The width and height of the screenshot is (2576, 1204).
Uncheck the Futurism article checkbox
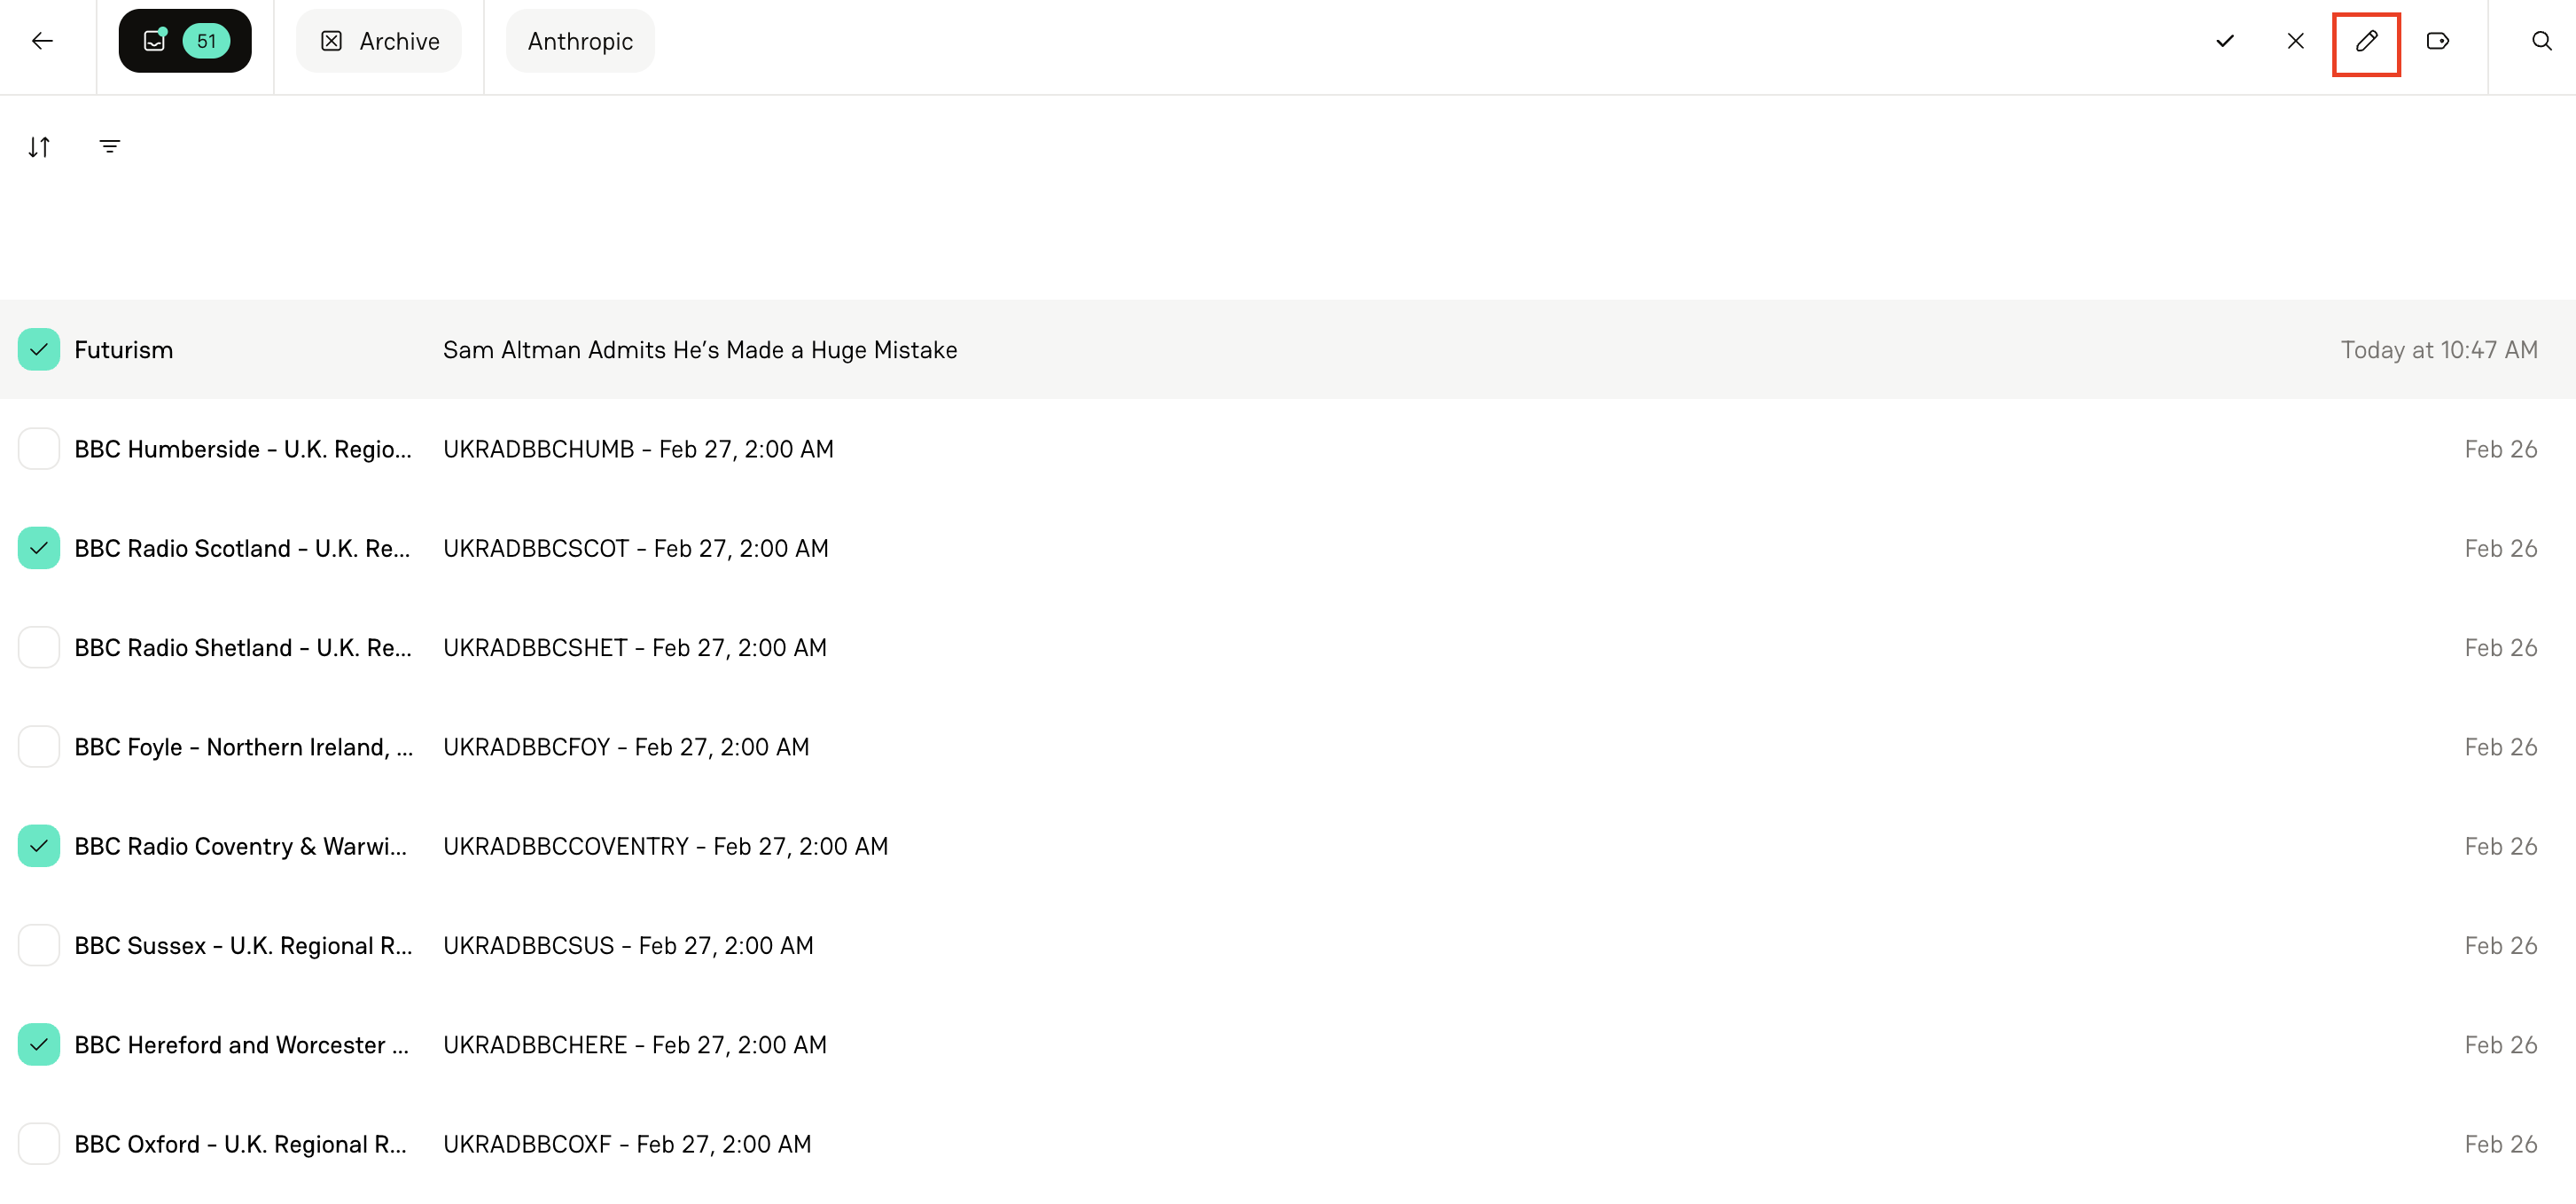click(x=38, y=349)
